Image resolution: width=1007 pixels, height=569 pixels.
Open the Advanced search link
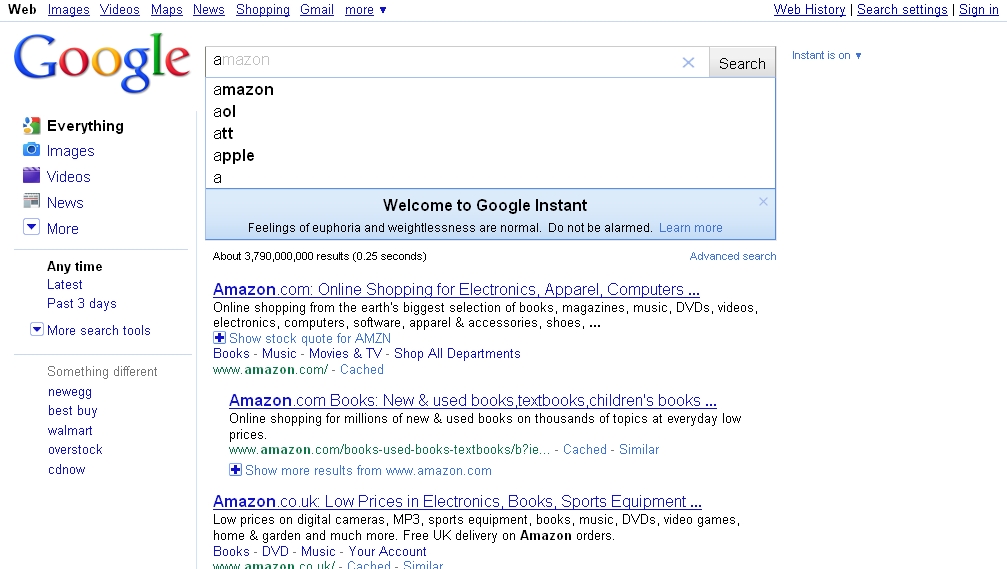point(733,256)
